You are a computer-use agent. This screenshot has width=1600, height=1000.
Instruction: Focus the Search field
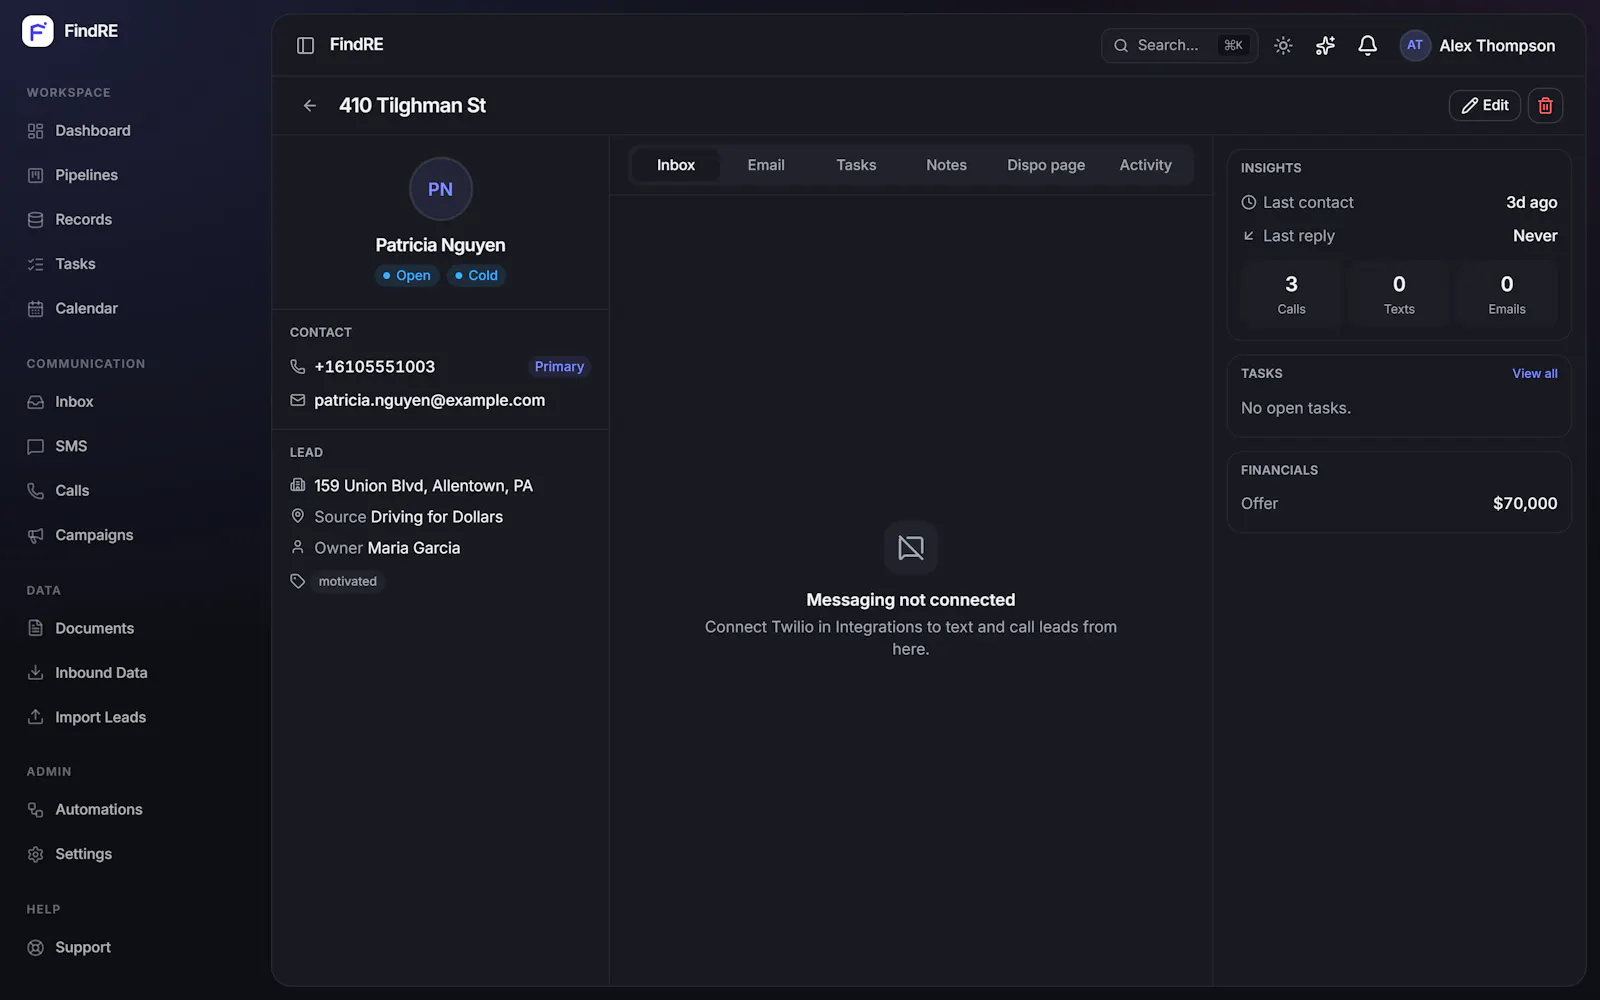click(1178, 45)
